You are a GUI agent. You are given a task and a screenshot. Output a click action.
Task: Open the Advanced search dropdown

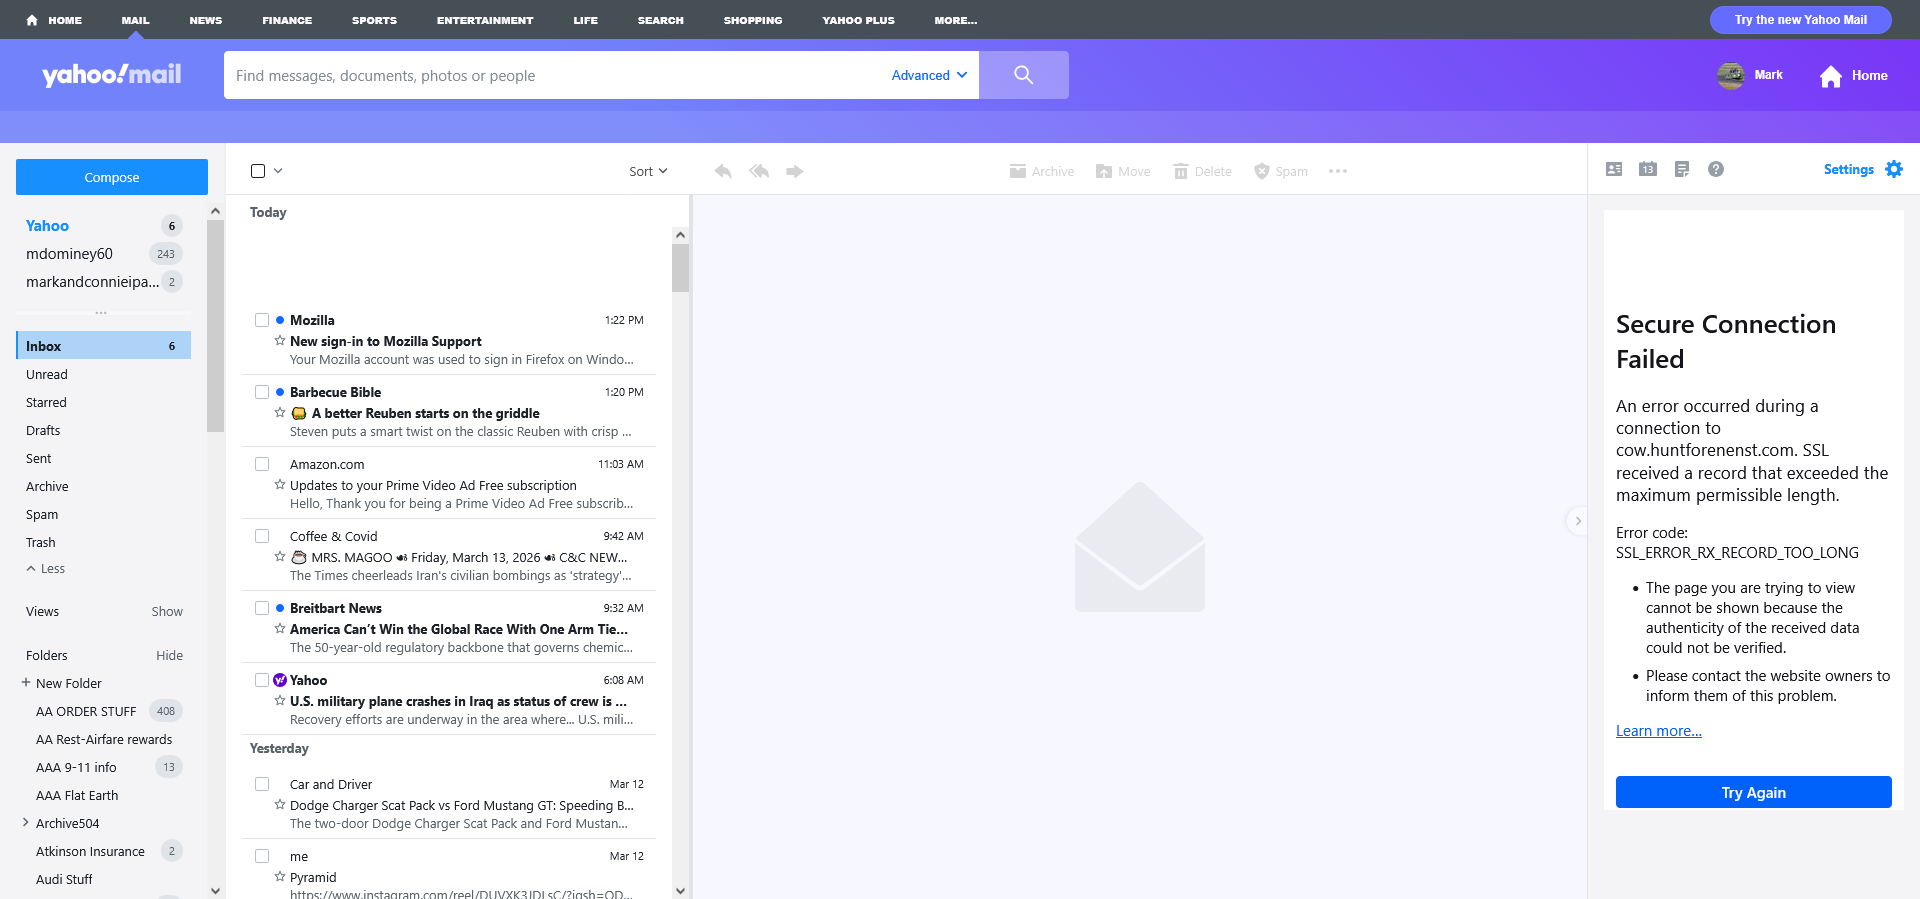(929, 75)
